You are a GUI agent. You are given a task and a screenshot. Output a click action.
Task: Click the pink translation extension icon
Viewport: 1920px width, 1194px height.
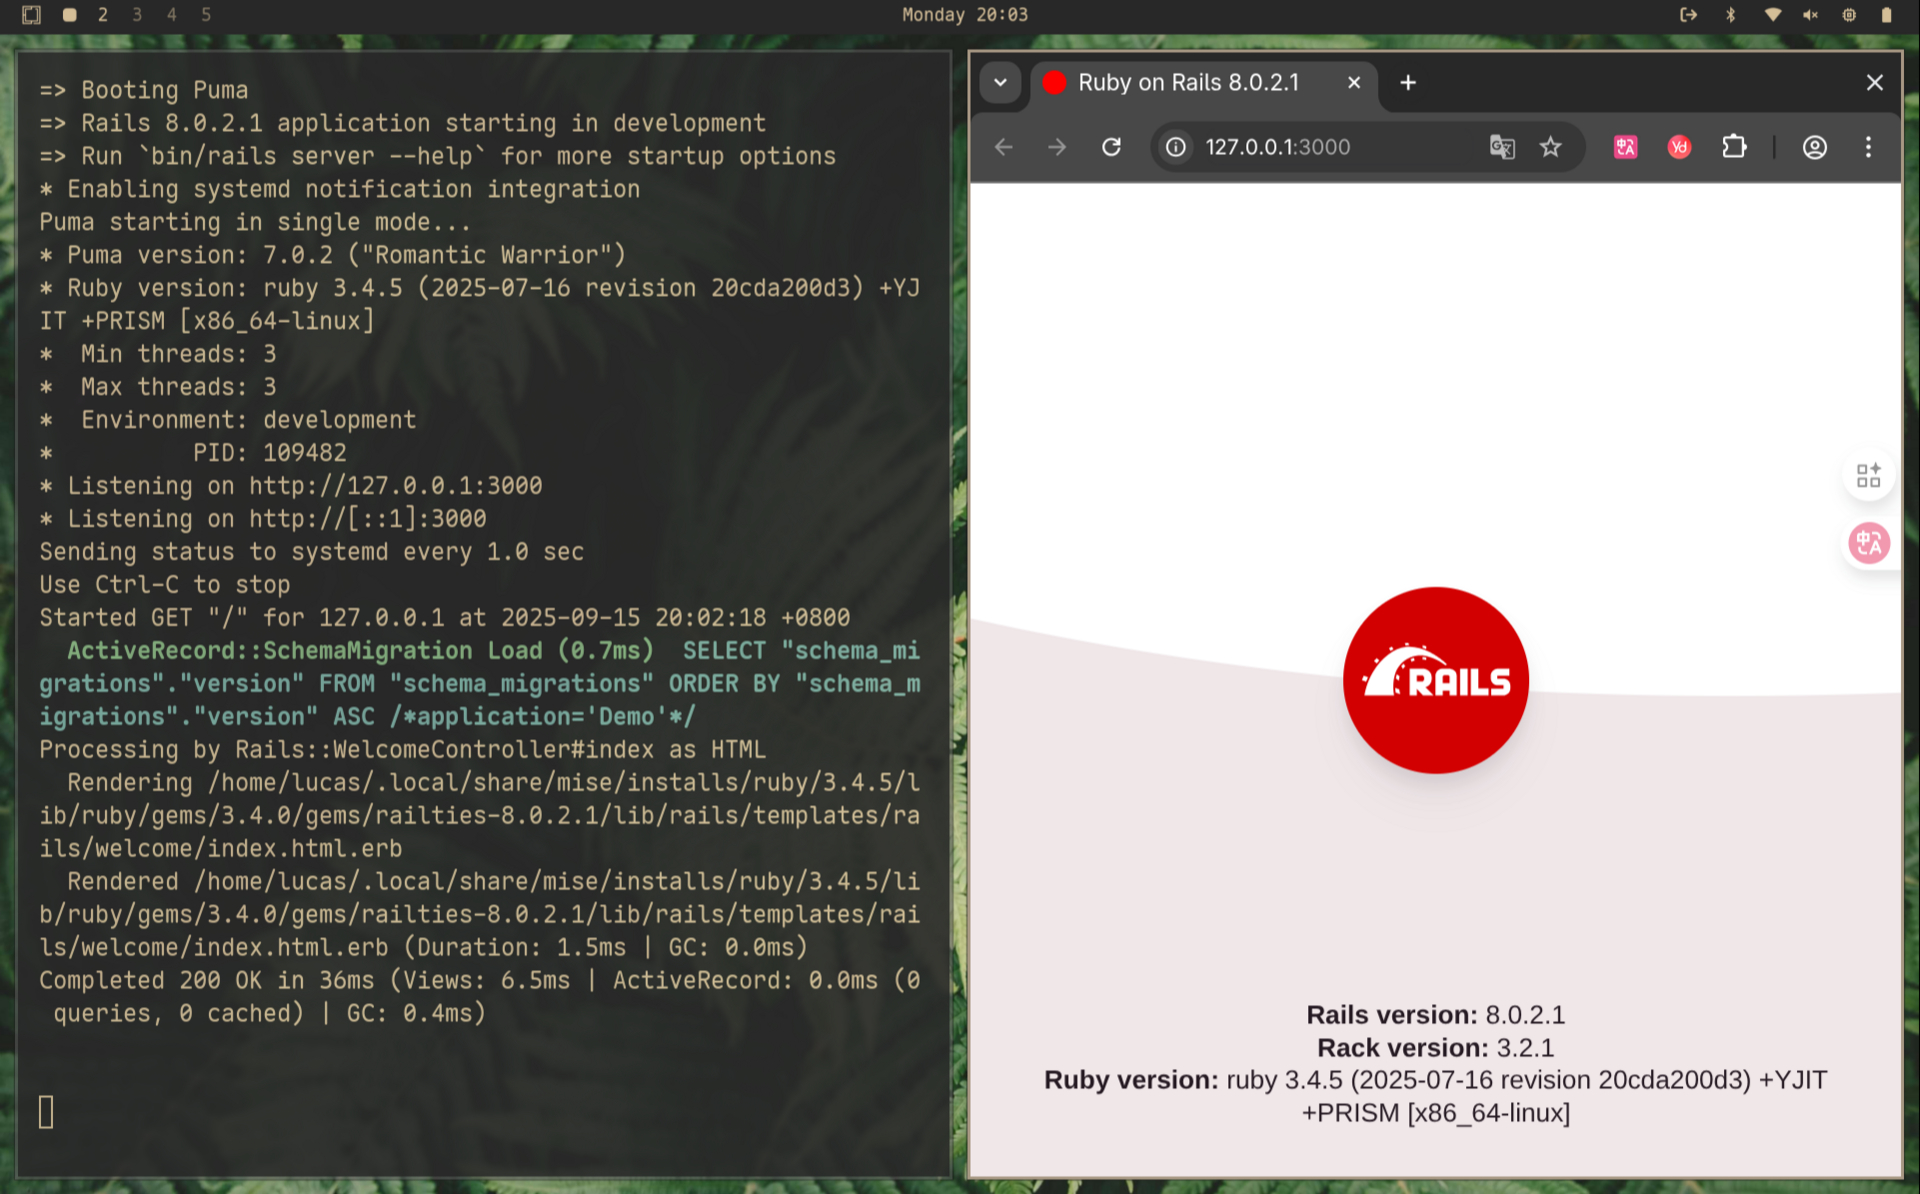click(1625, 147)
